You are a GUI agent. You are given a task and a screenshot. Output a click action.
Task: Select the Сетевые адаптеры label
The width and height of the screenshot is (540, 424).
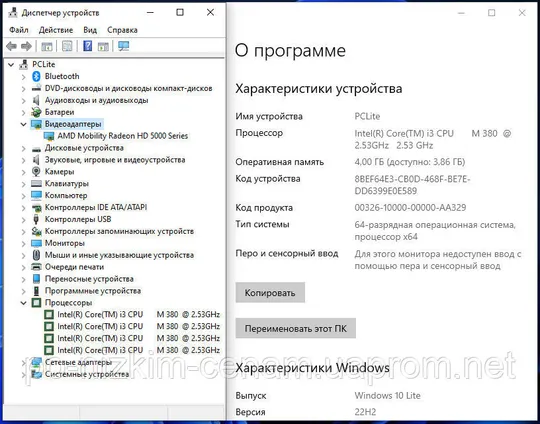click(x=79, y=362)
